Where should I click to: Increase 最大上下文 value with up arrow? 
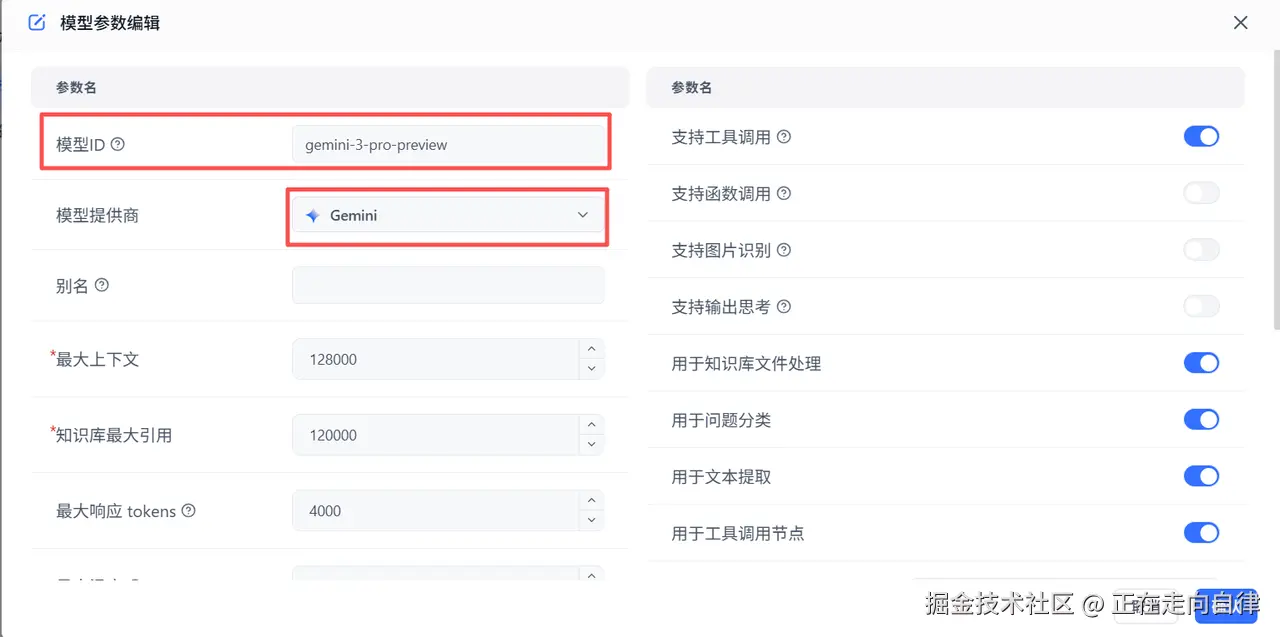click(x=591, y=349)
